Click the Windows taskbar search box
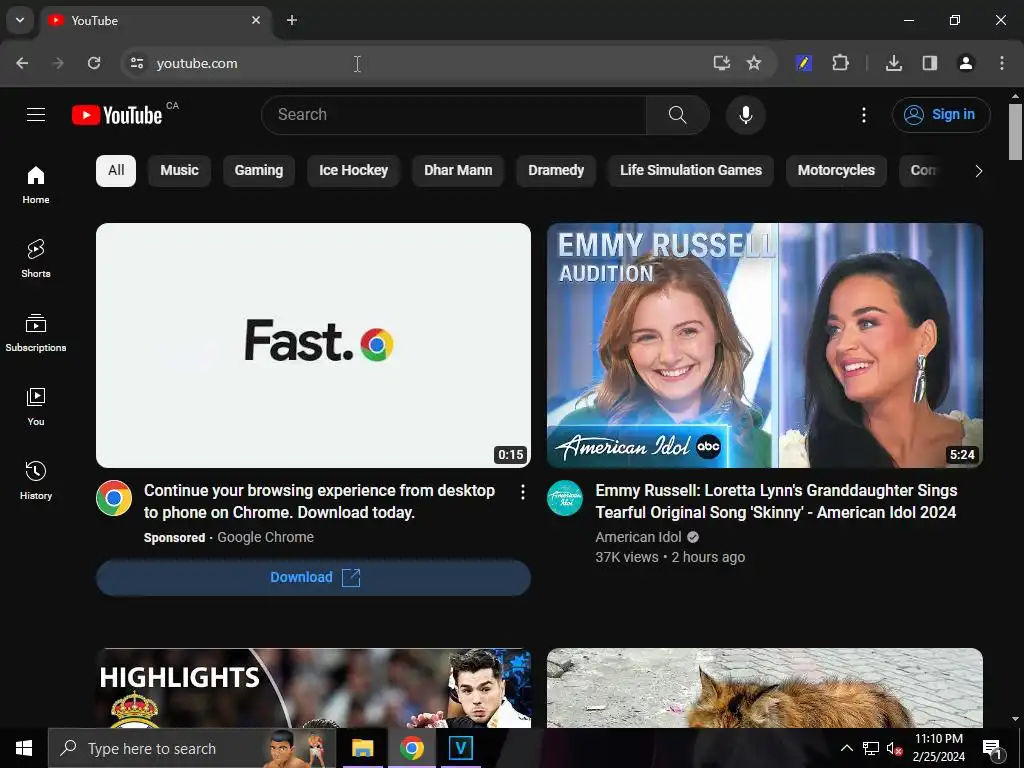Viewport: 1024px width, 768px height. click(x=191, y=748)
